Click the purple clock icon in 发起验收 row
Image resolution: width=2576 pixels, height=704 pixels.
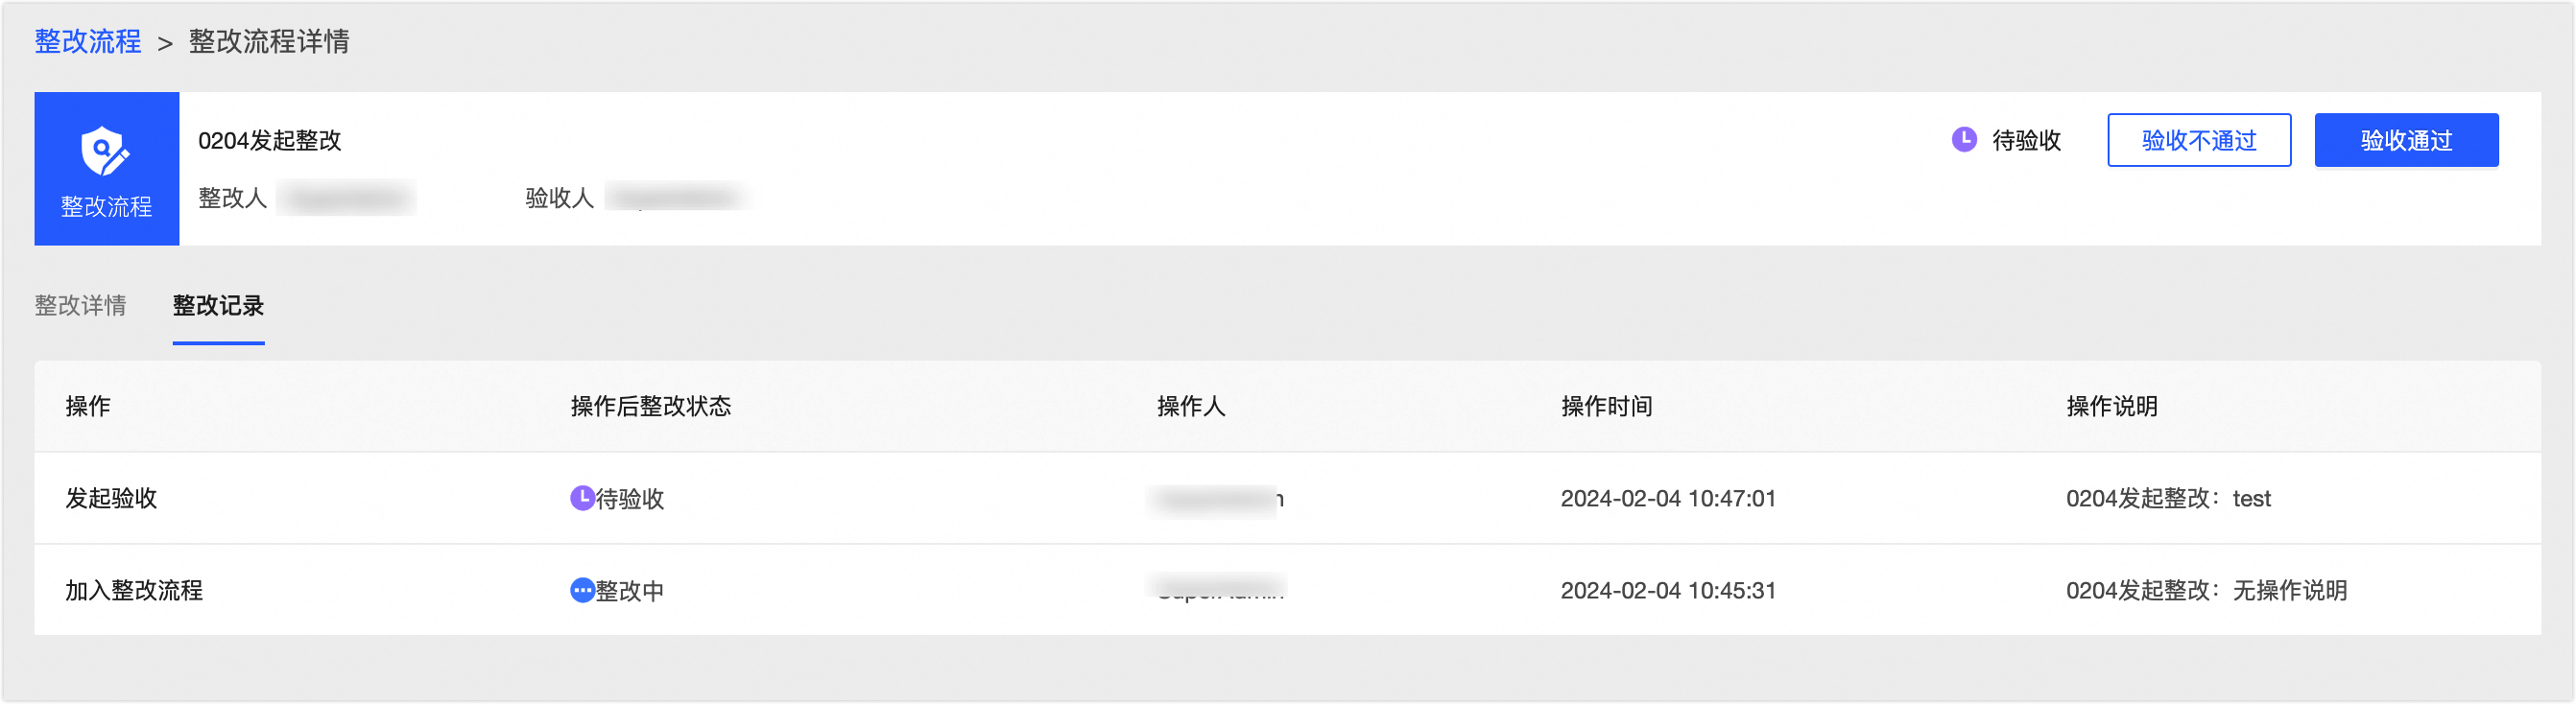click(x=582, y=498)
